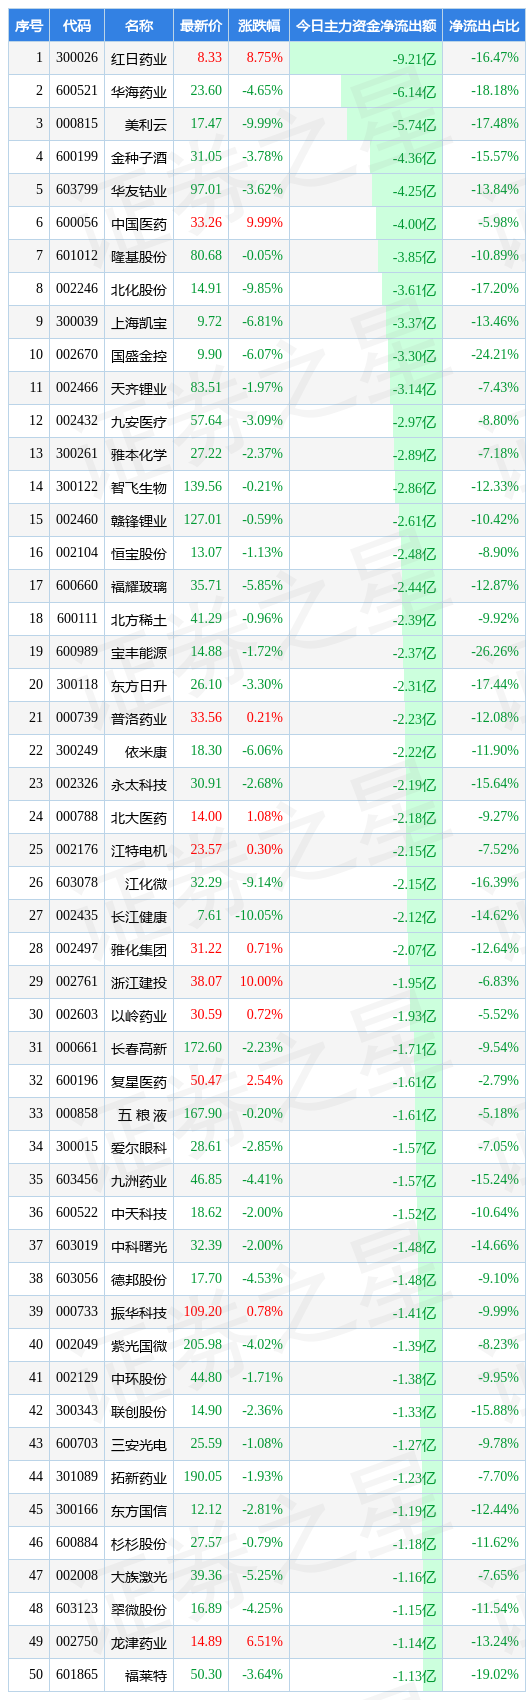Click stock name 联创股份

[139, 1412]
